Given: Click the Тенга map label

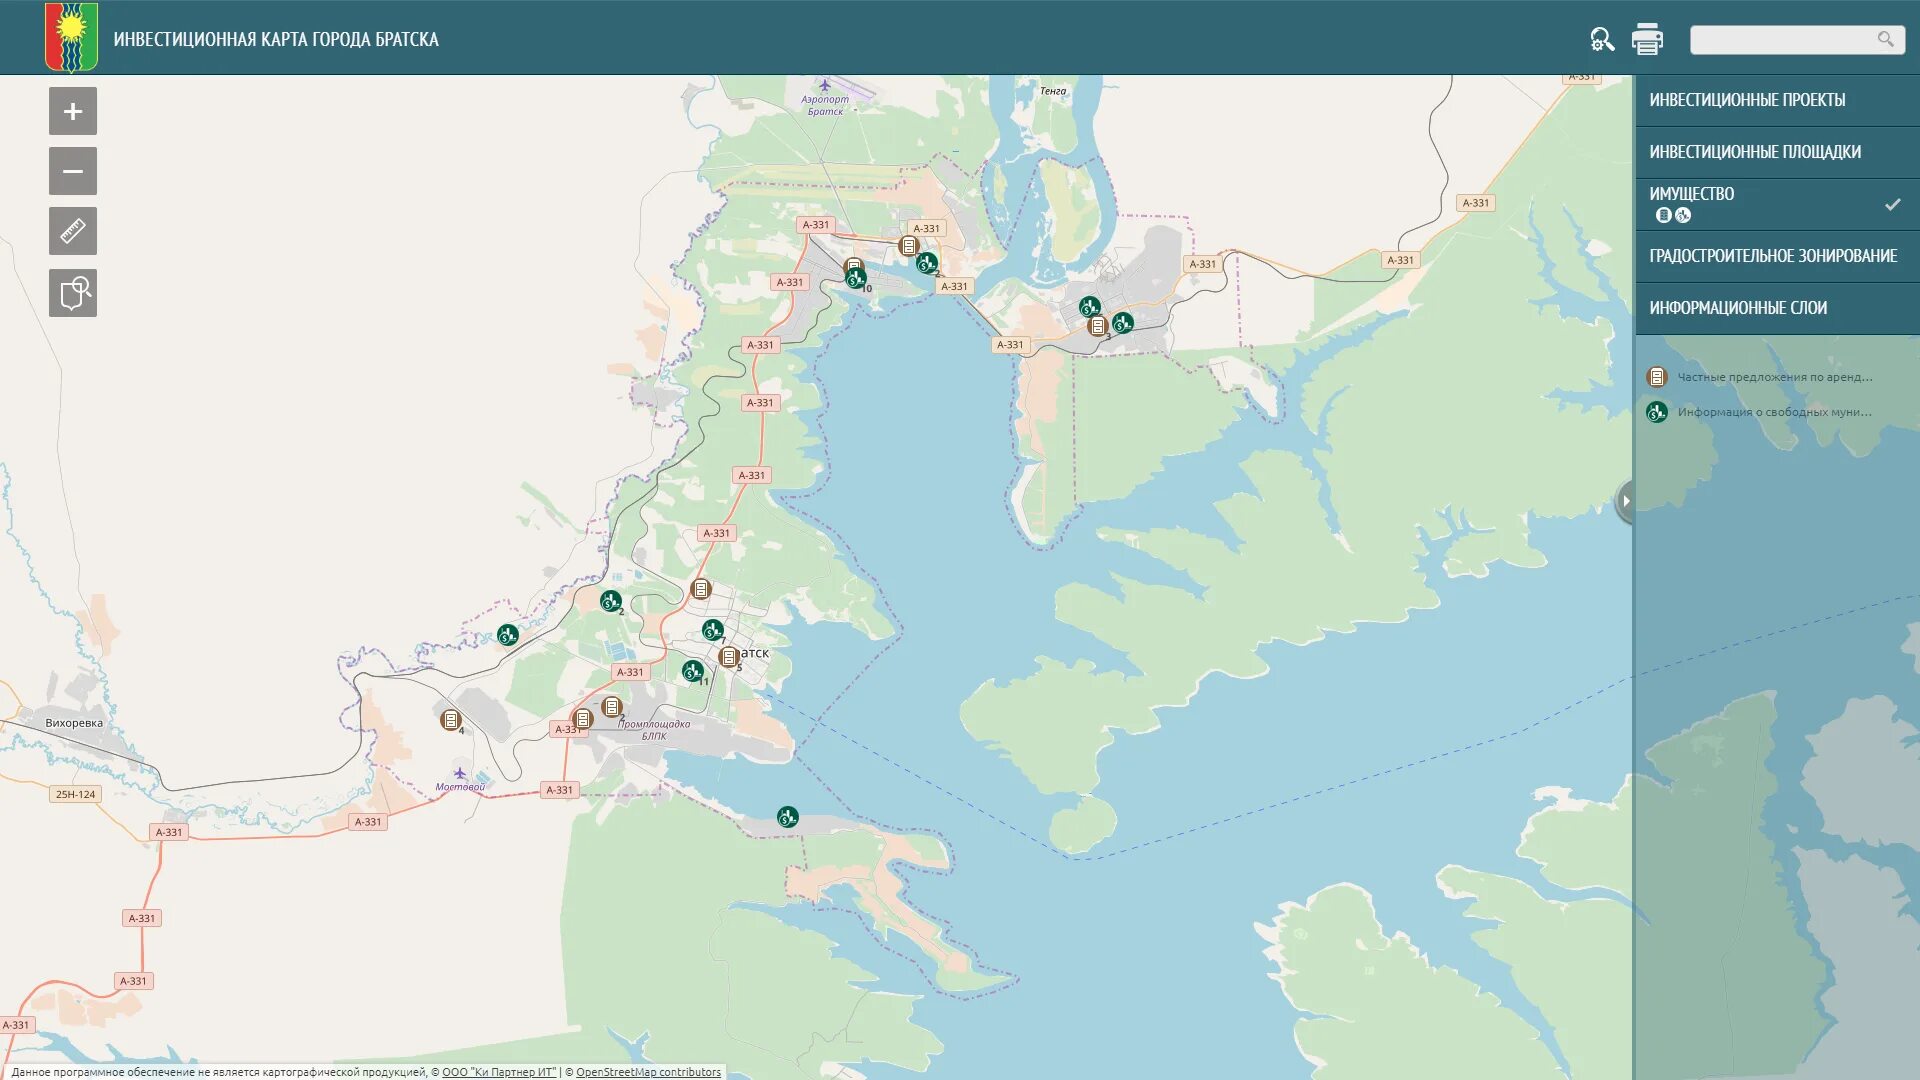Looking at the screenshot, I should [1053, 91].
